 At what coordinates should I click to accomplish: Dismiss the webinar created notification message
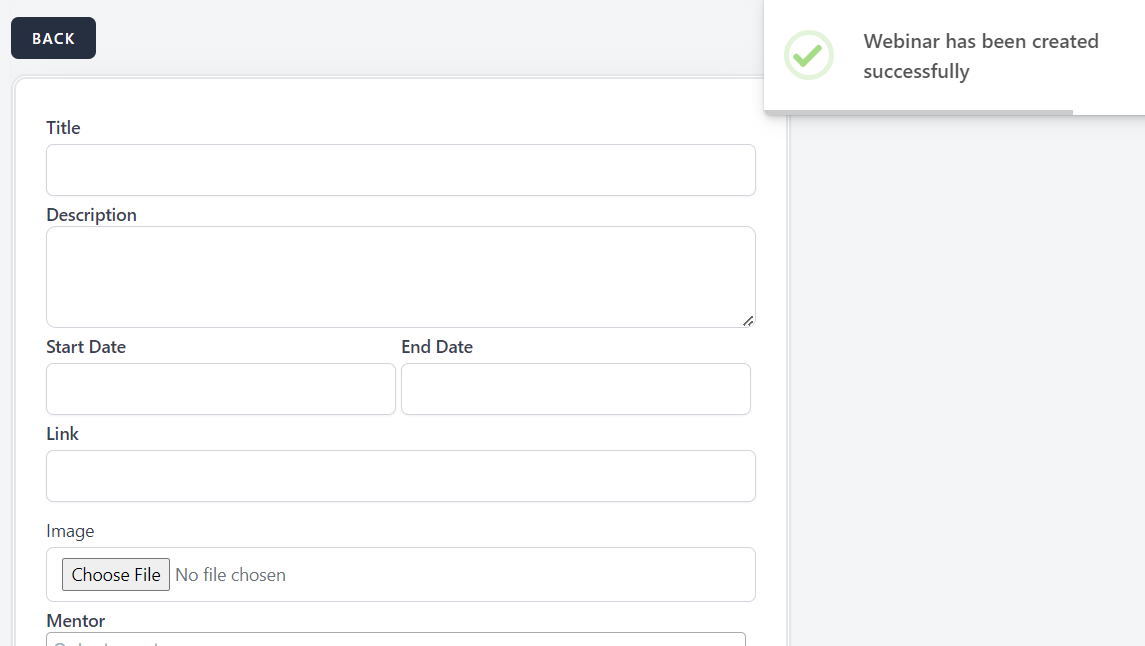pos(980,56)
